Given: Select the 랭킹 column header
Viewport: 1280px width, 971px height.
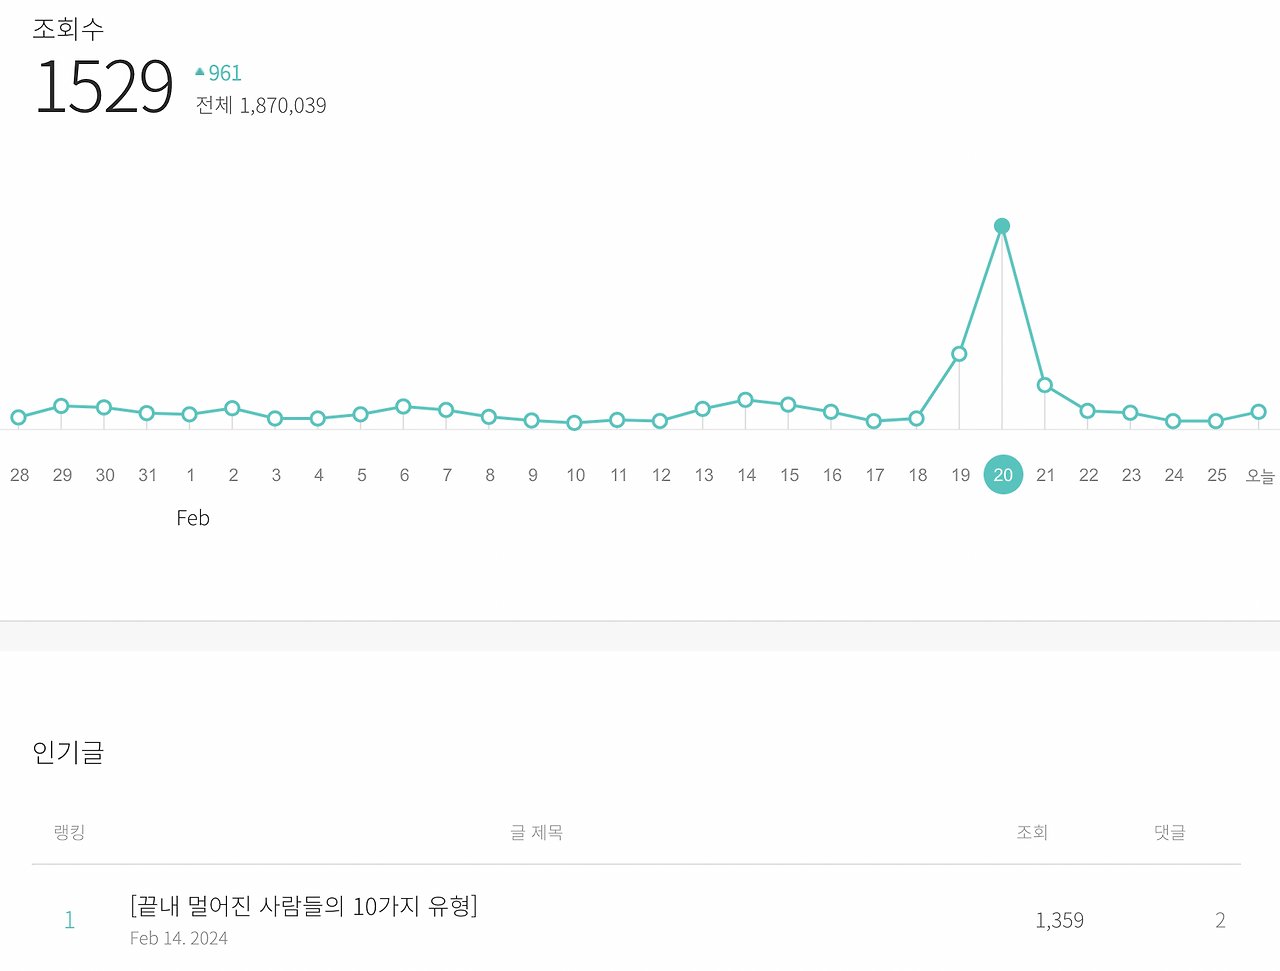Looking at the screenshot, I should point(68,832).
